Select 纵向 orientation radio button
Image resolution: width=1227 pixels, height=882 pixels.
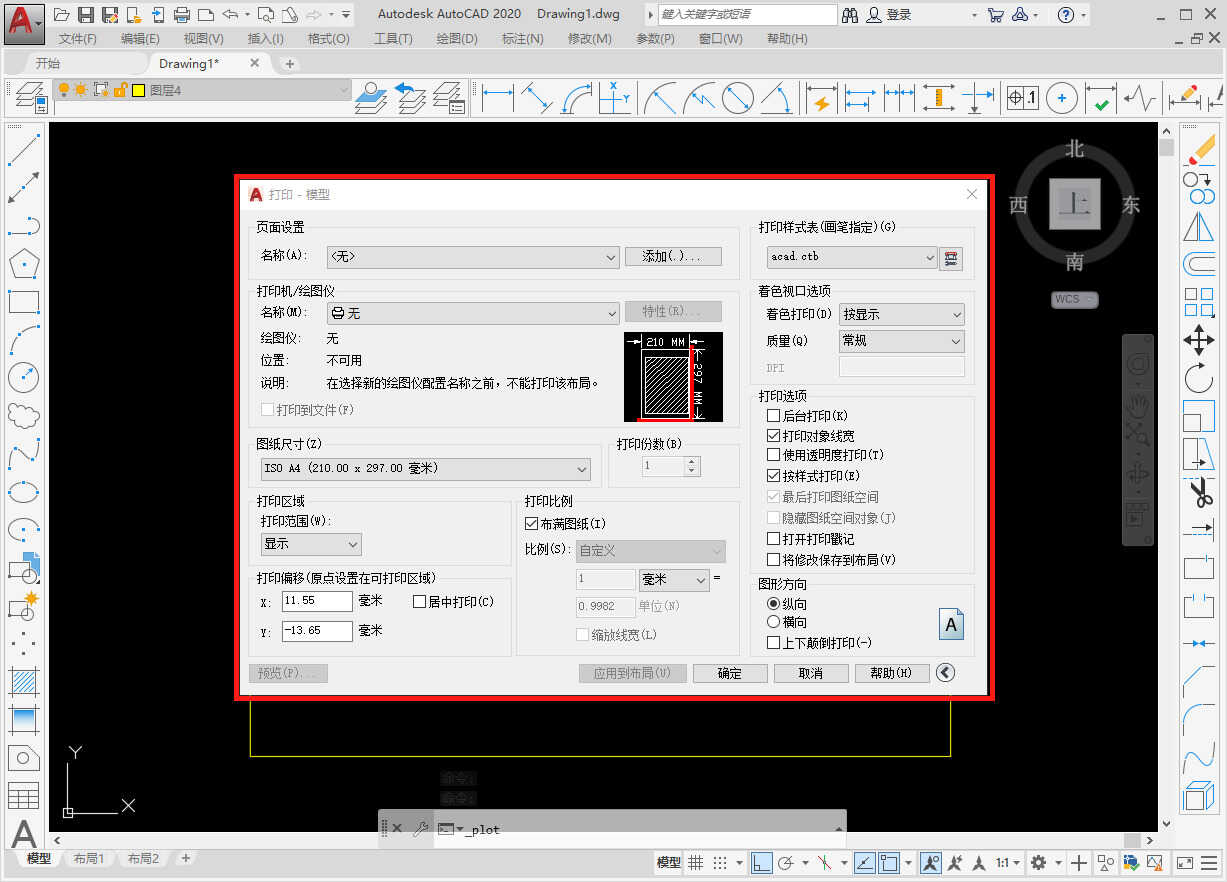pyautogui.click(x=773, y=604)
